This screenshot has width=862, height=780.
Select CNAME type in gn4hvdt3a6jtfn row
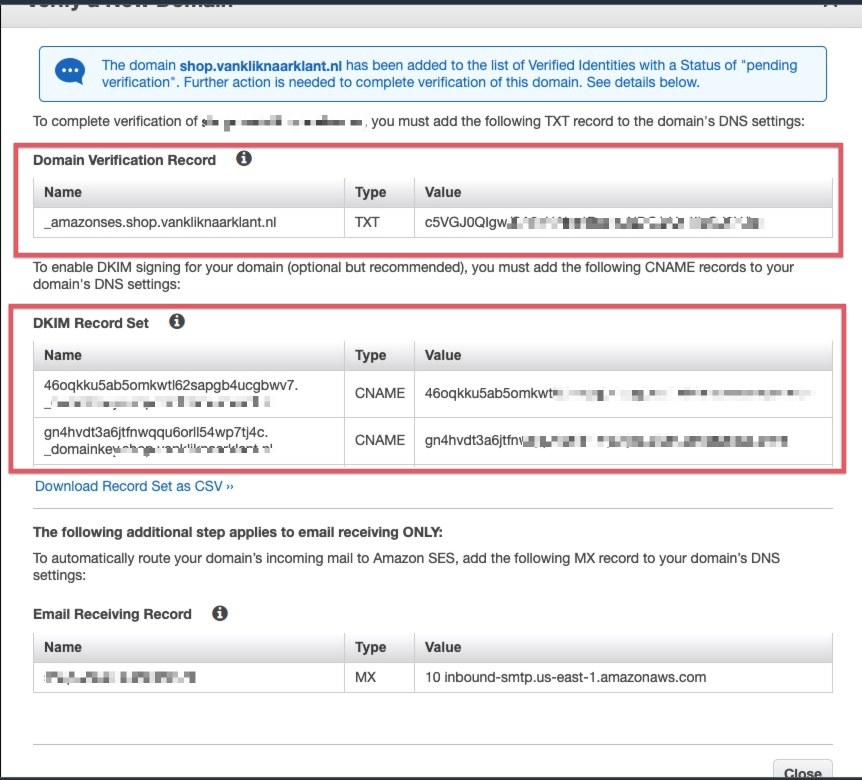click(x=380, y=440)
